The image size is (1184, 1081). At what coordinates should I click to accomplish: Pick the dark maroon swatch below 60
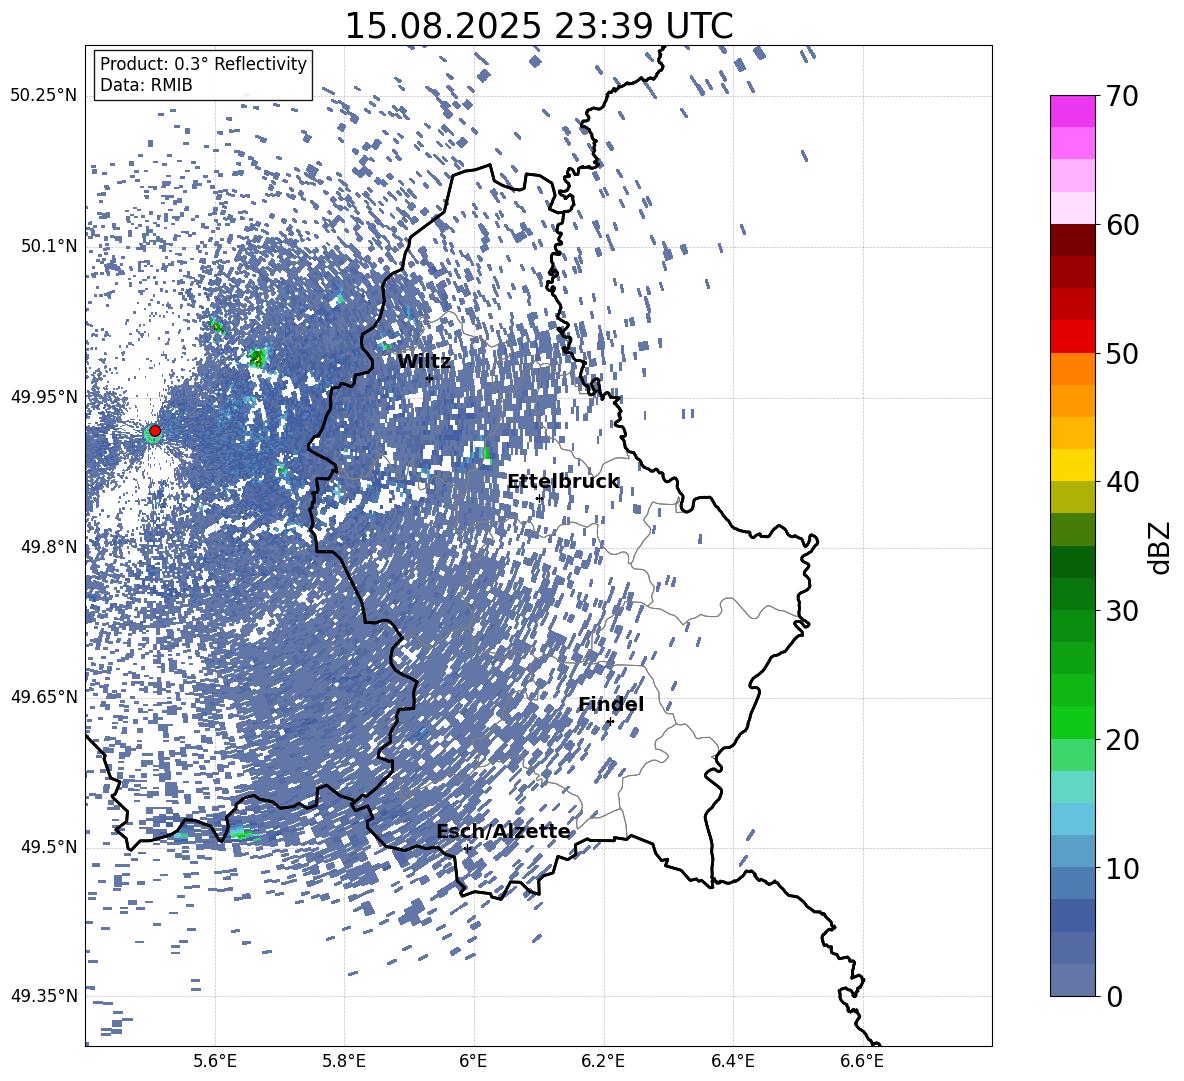1073,240
